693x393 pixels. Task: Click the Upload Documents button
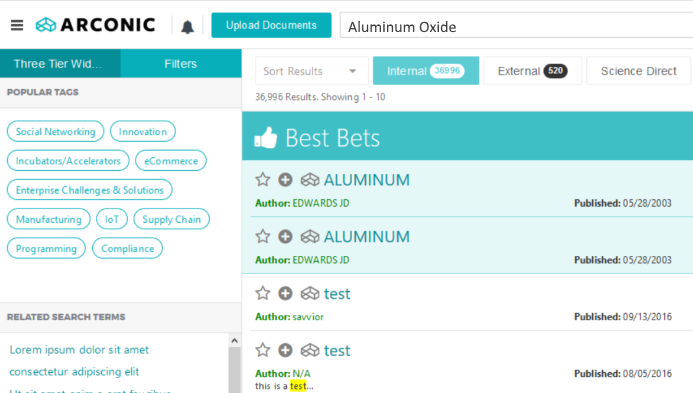click(271, 25)
